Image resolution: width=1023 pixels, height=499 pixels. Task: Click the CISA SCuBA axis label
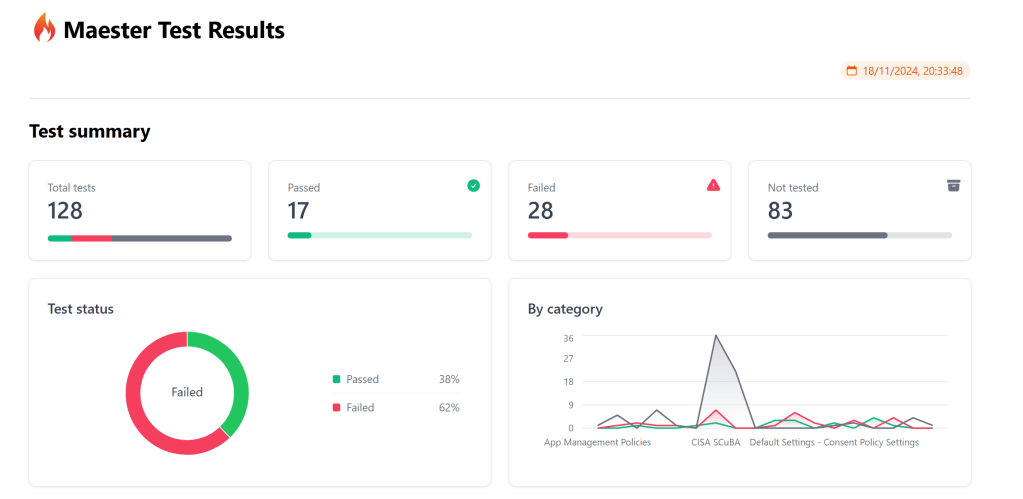pyautogui.click(x=715, y=442)
